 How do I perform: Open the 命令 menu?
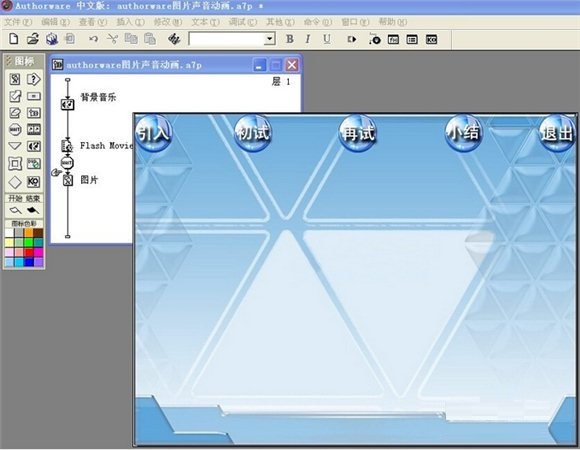(318, 22)
